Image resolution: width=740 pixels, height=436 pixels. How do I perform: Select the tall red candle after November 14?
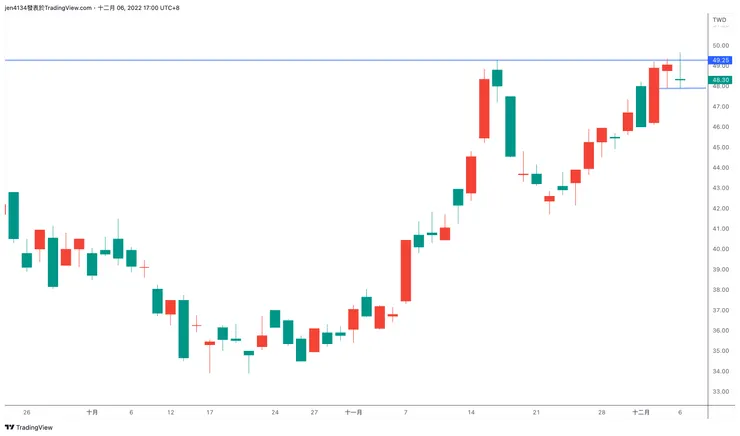[x=484, y=108]
